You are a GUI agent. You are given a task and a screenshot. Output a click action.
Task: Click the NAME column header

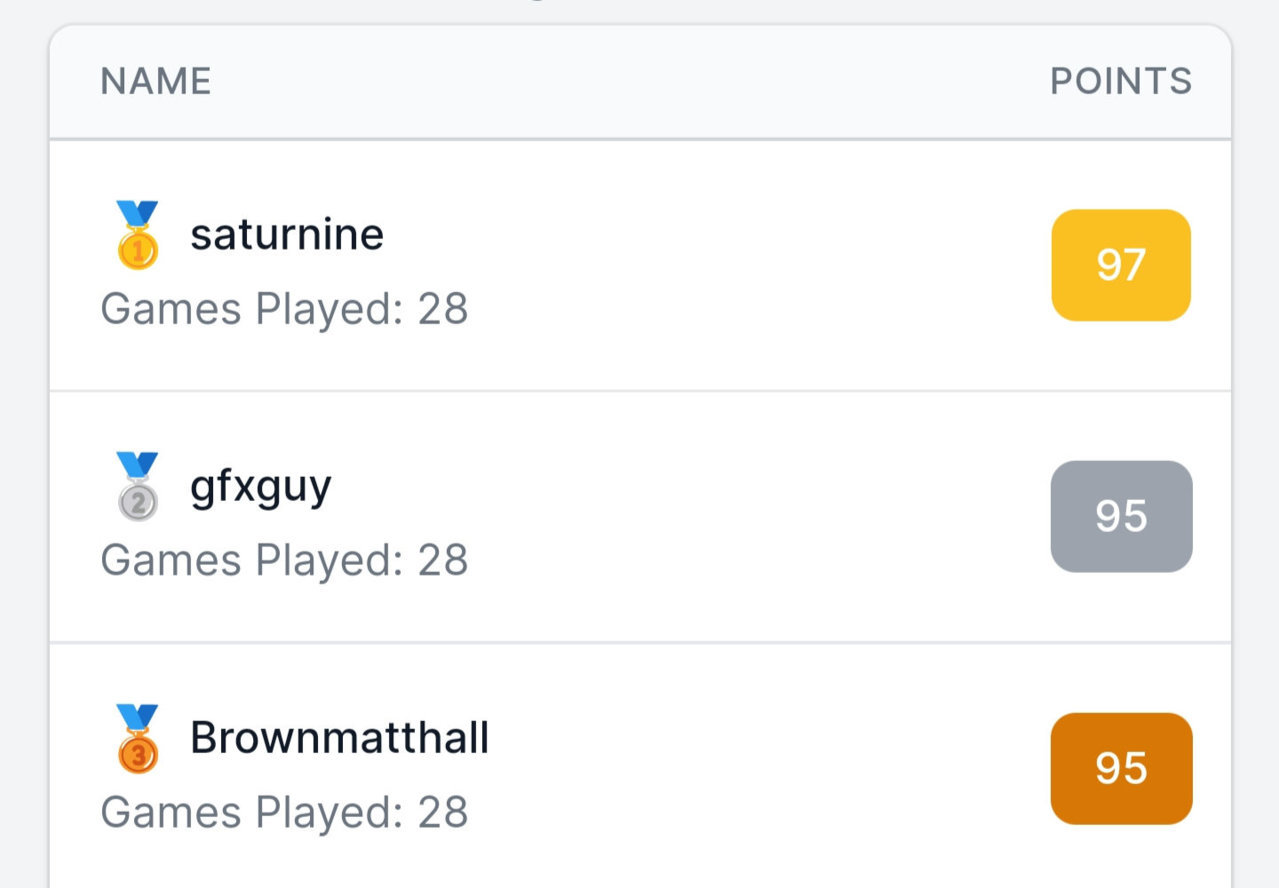point(156,82)
